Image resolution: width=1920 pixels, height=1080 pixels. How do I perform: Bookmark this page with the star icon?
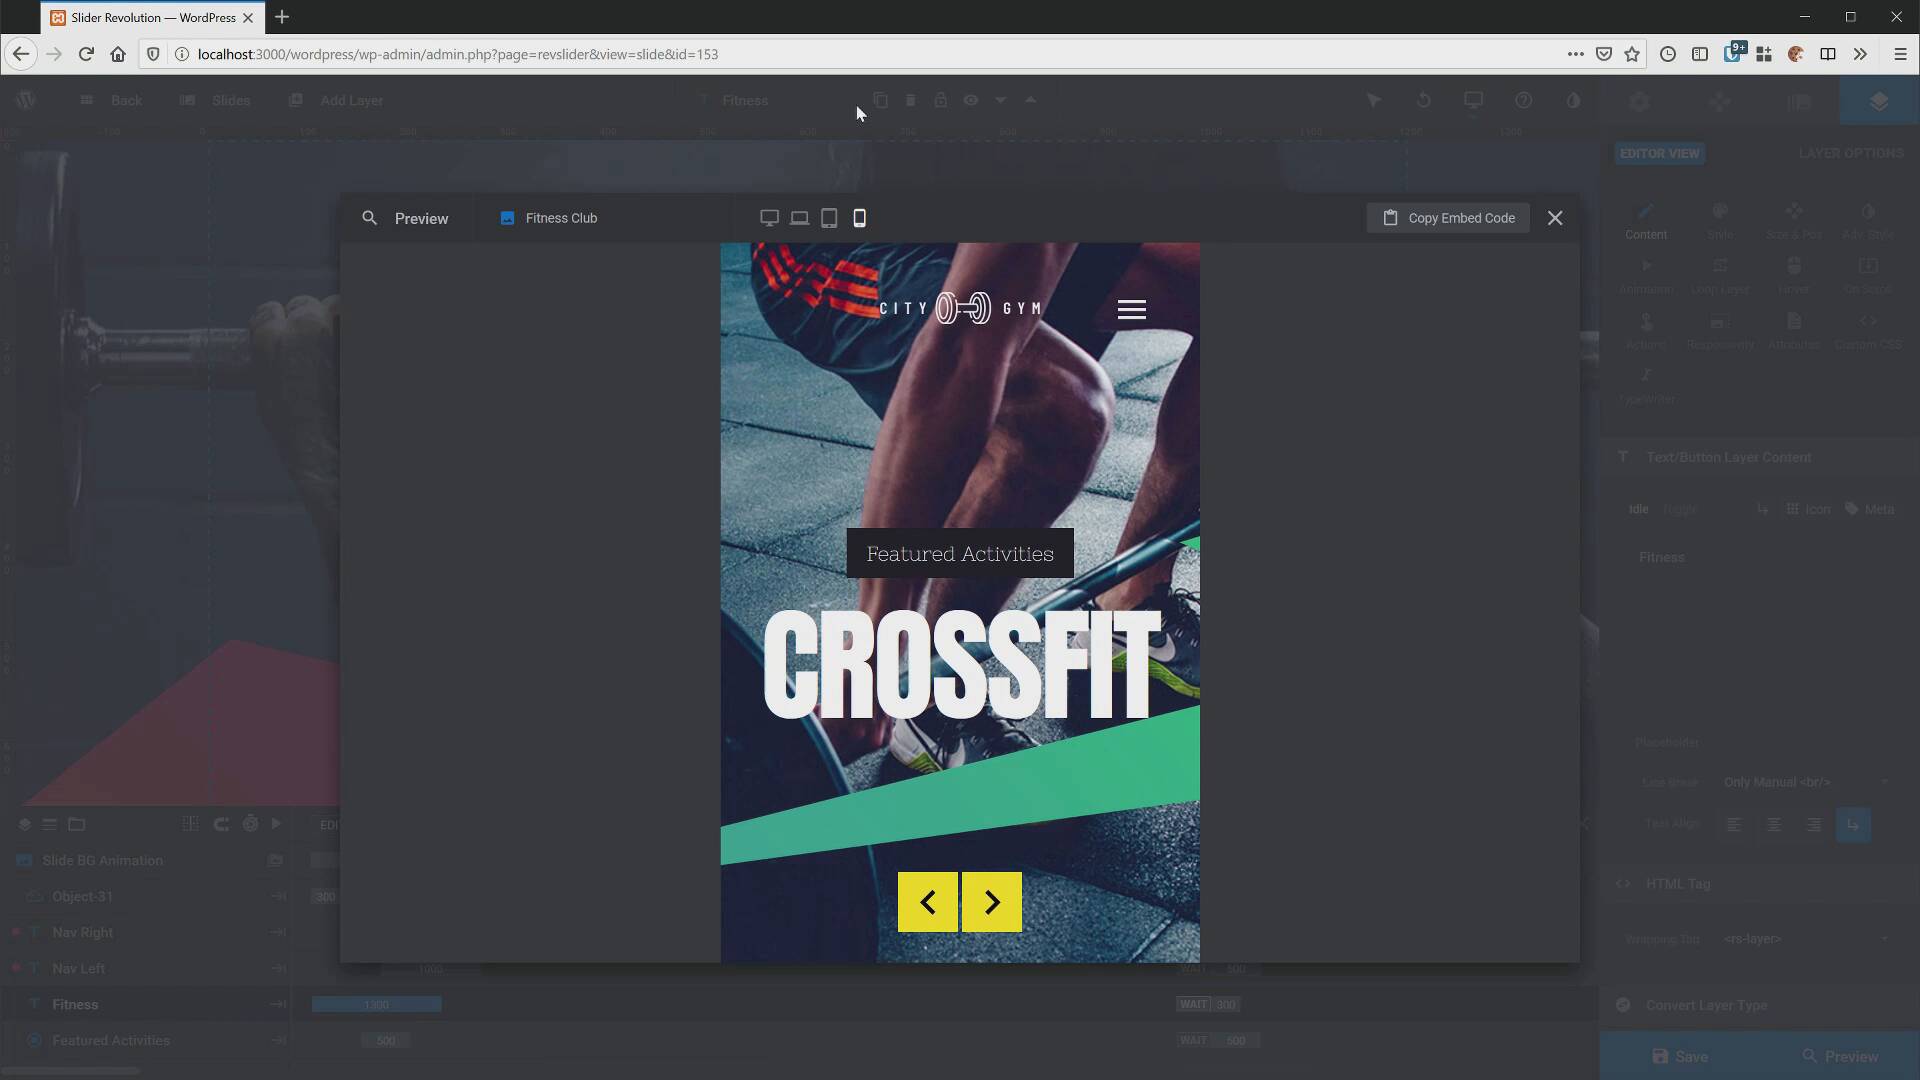(1632, 54)
